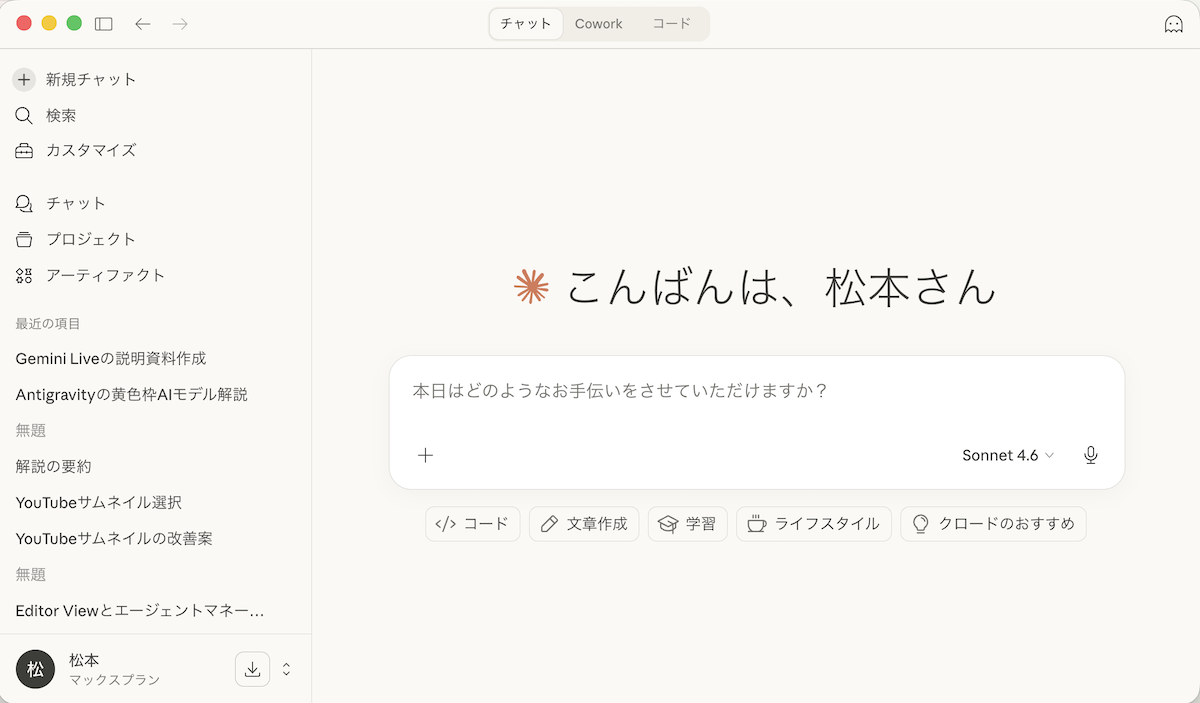Open incognito chat ghost icon
This screenshot has width=1200, height=703.
point(1174,24)
